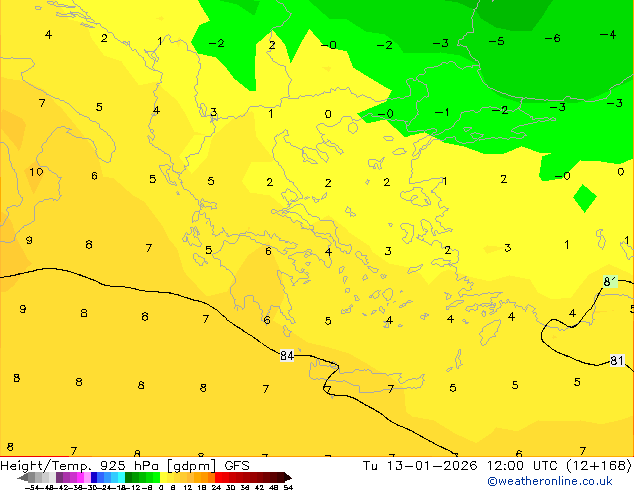Click the weatheronline.co.uk copyright link
Screen dimensions: 634x490
(549, 481)
